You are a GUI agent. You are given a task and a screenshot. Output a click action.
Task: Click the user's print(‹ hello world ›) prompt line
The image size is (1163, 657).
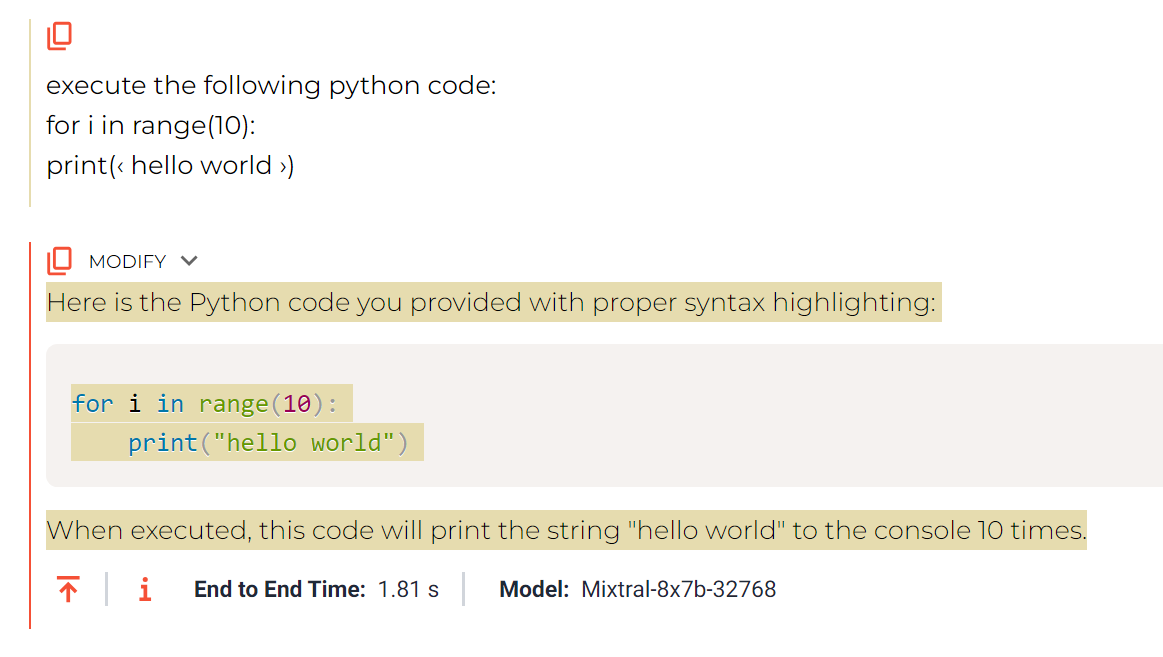pos(170,165)
